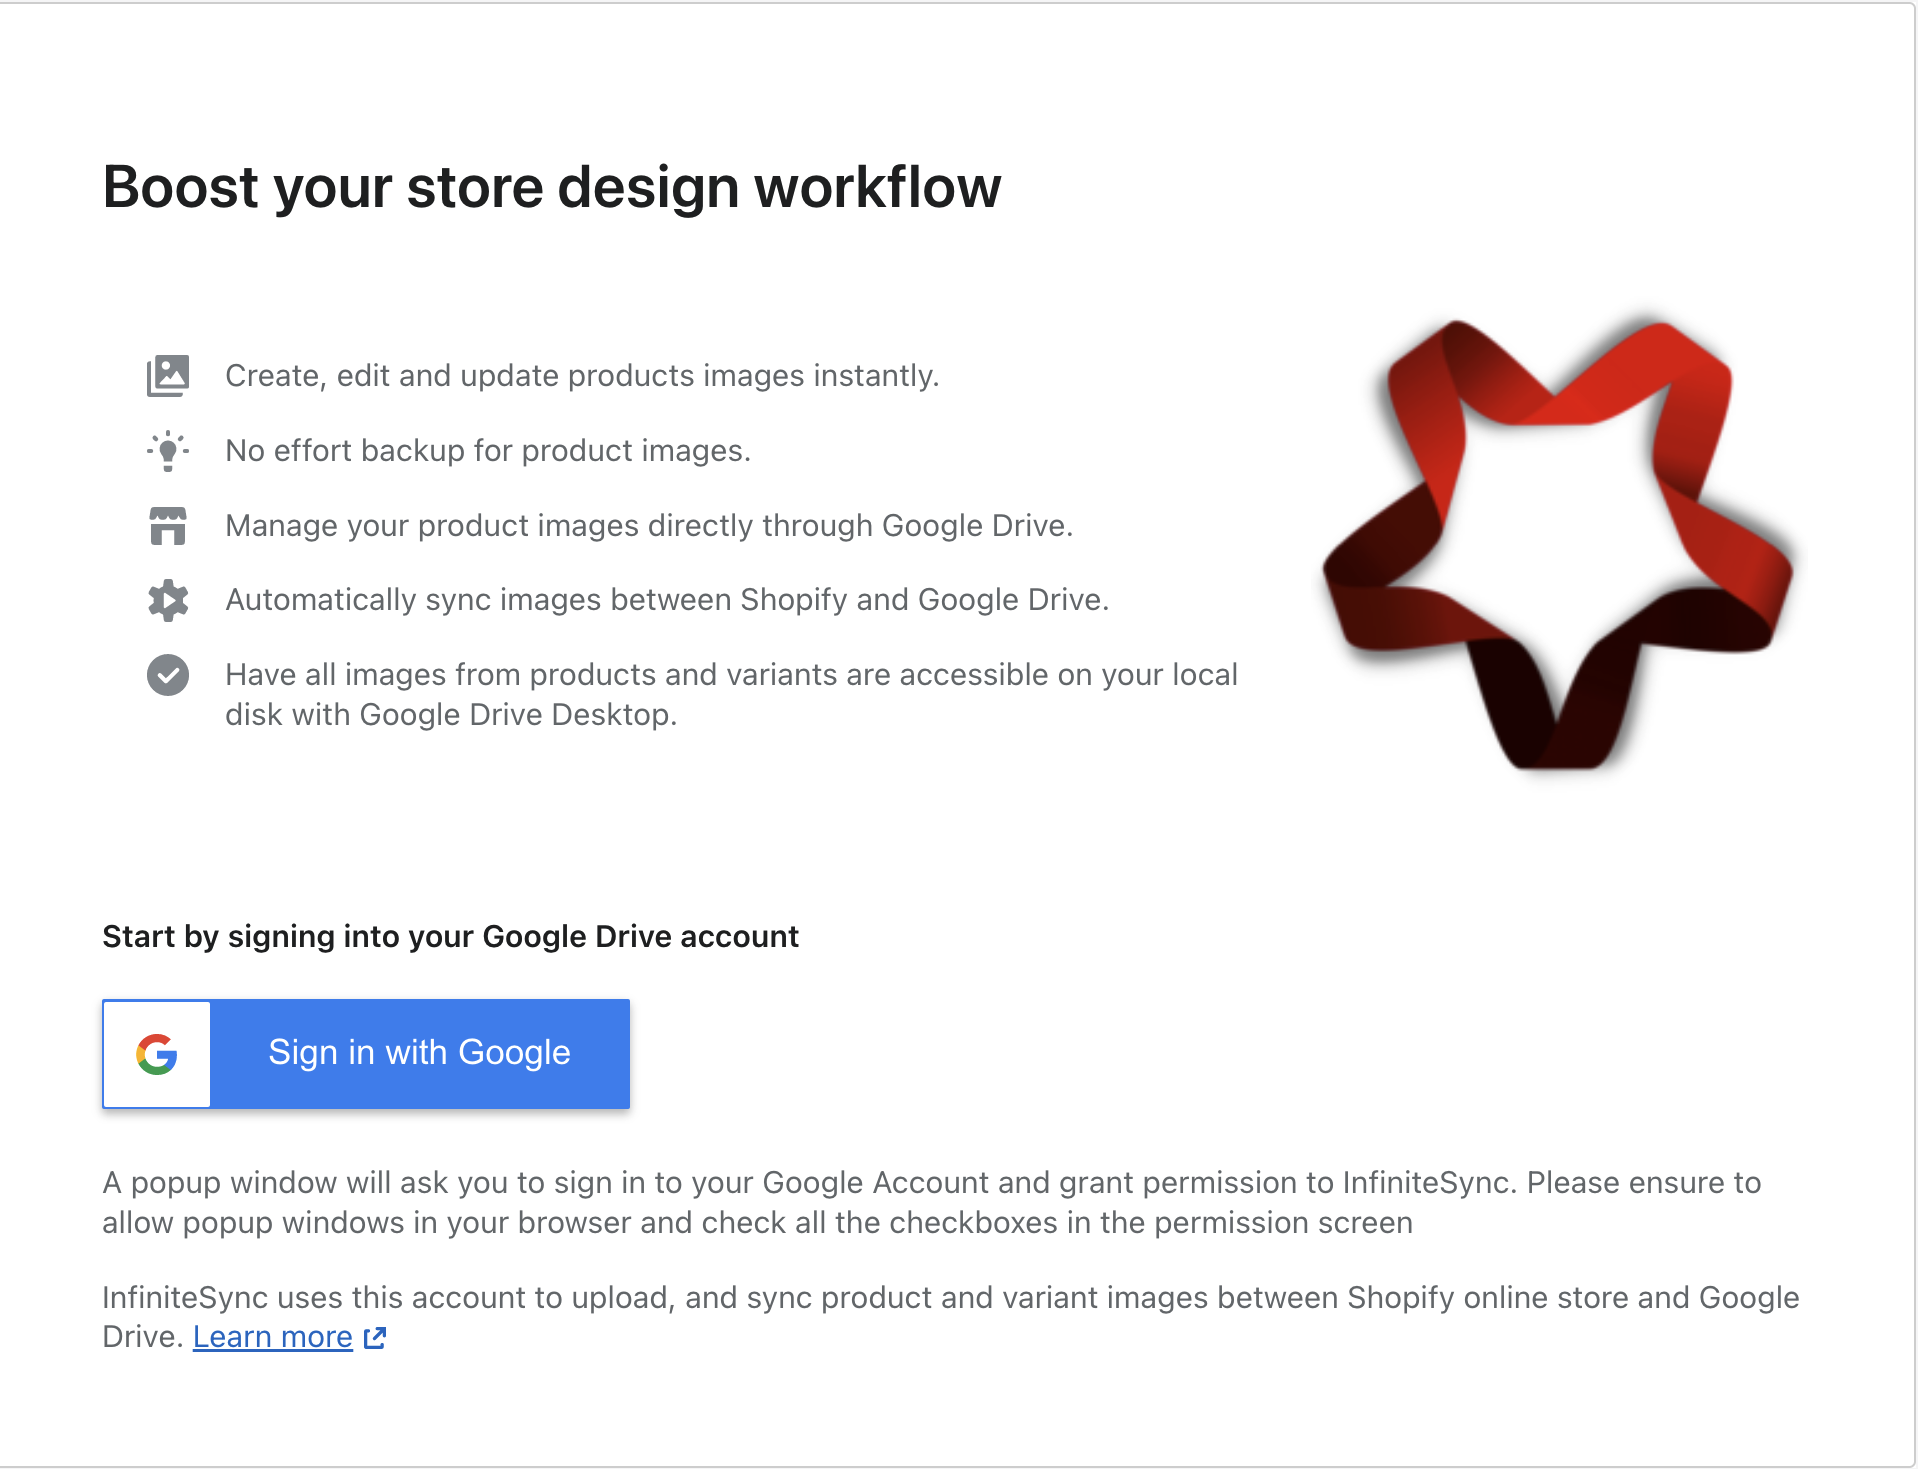Click the red ribbon star logo
The width and height of the screenshot is (1918, 1469).
click(x=1556, y=545)
